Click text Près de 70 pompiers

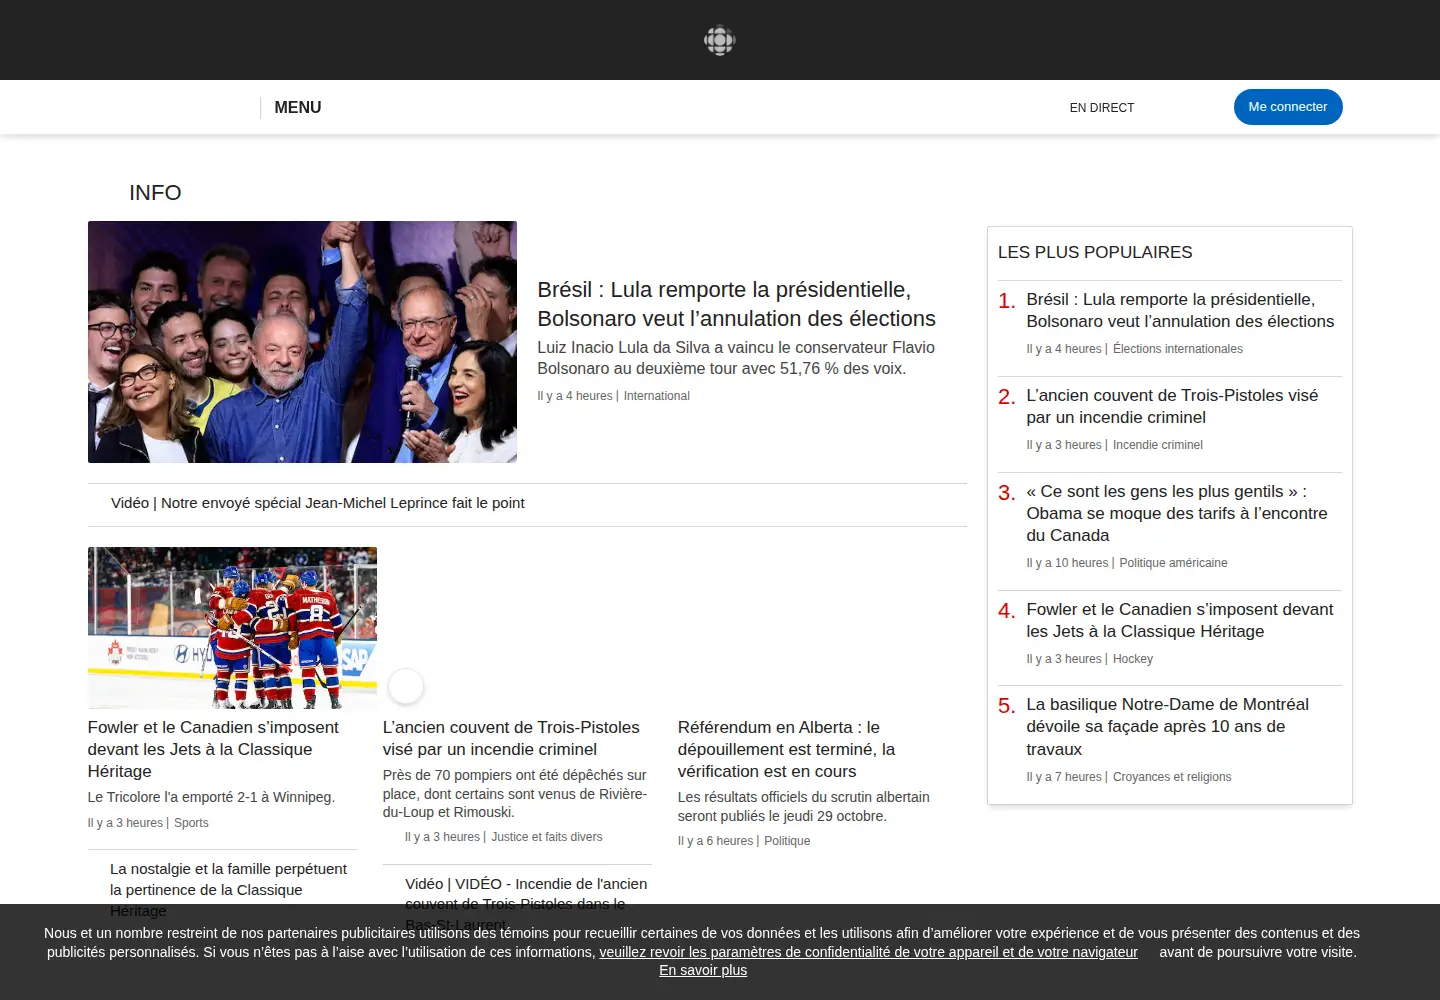coord(515,794)
